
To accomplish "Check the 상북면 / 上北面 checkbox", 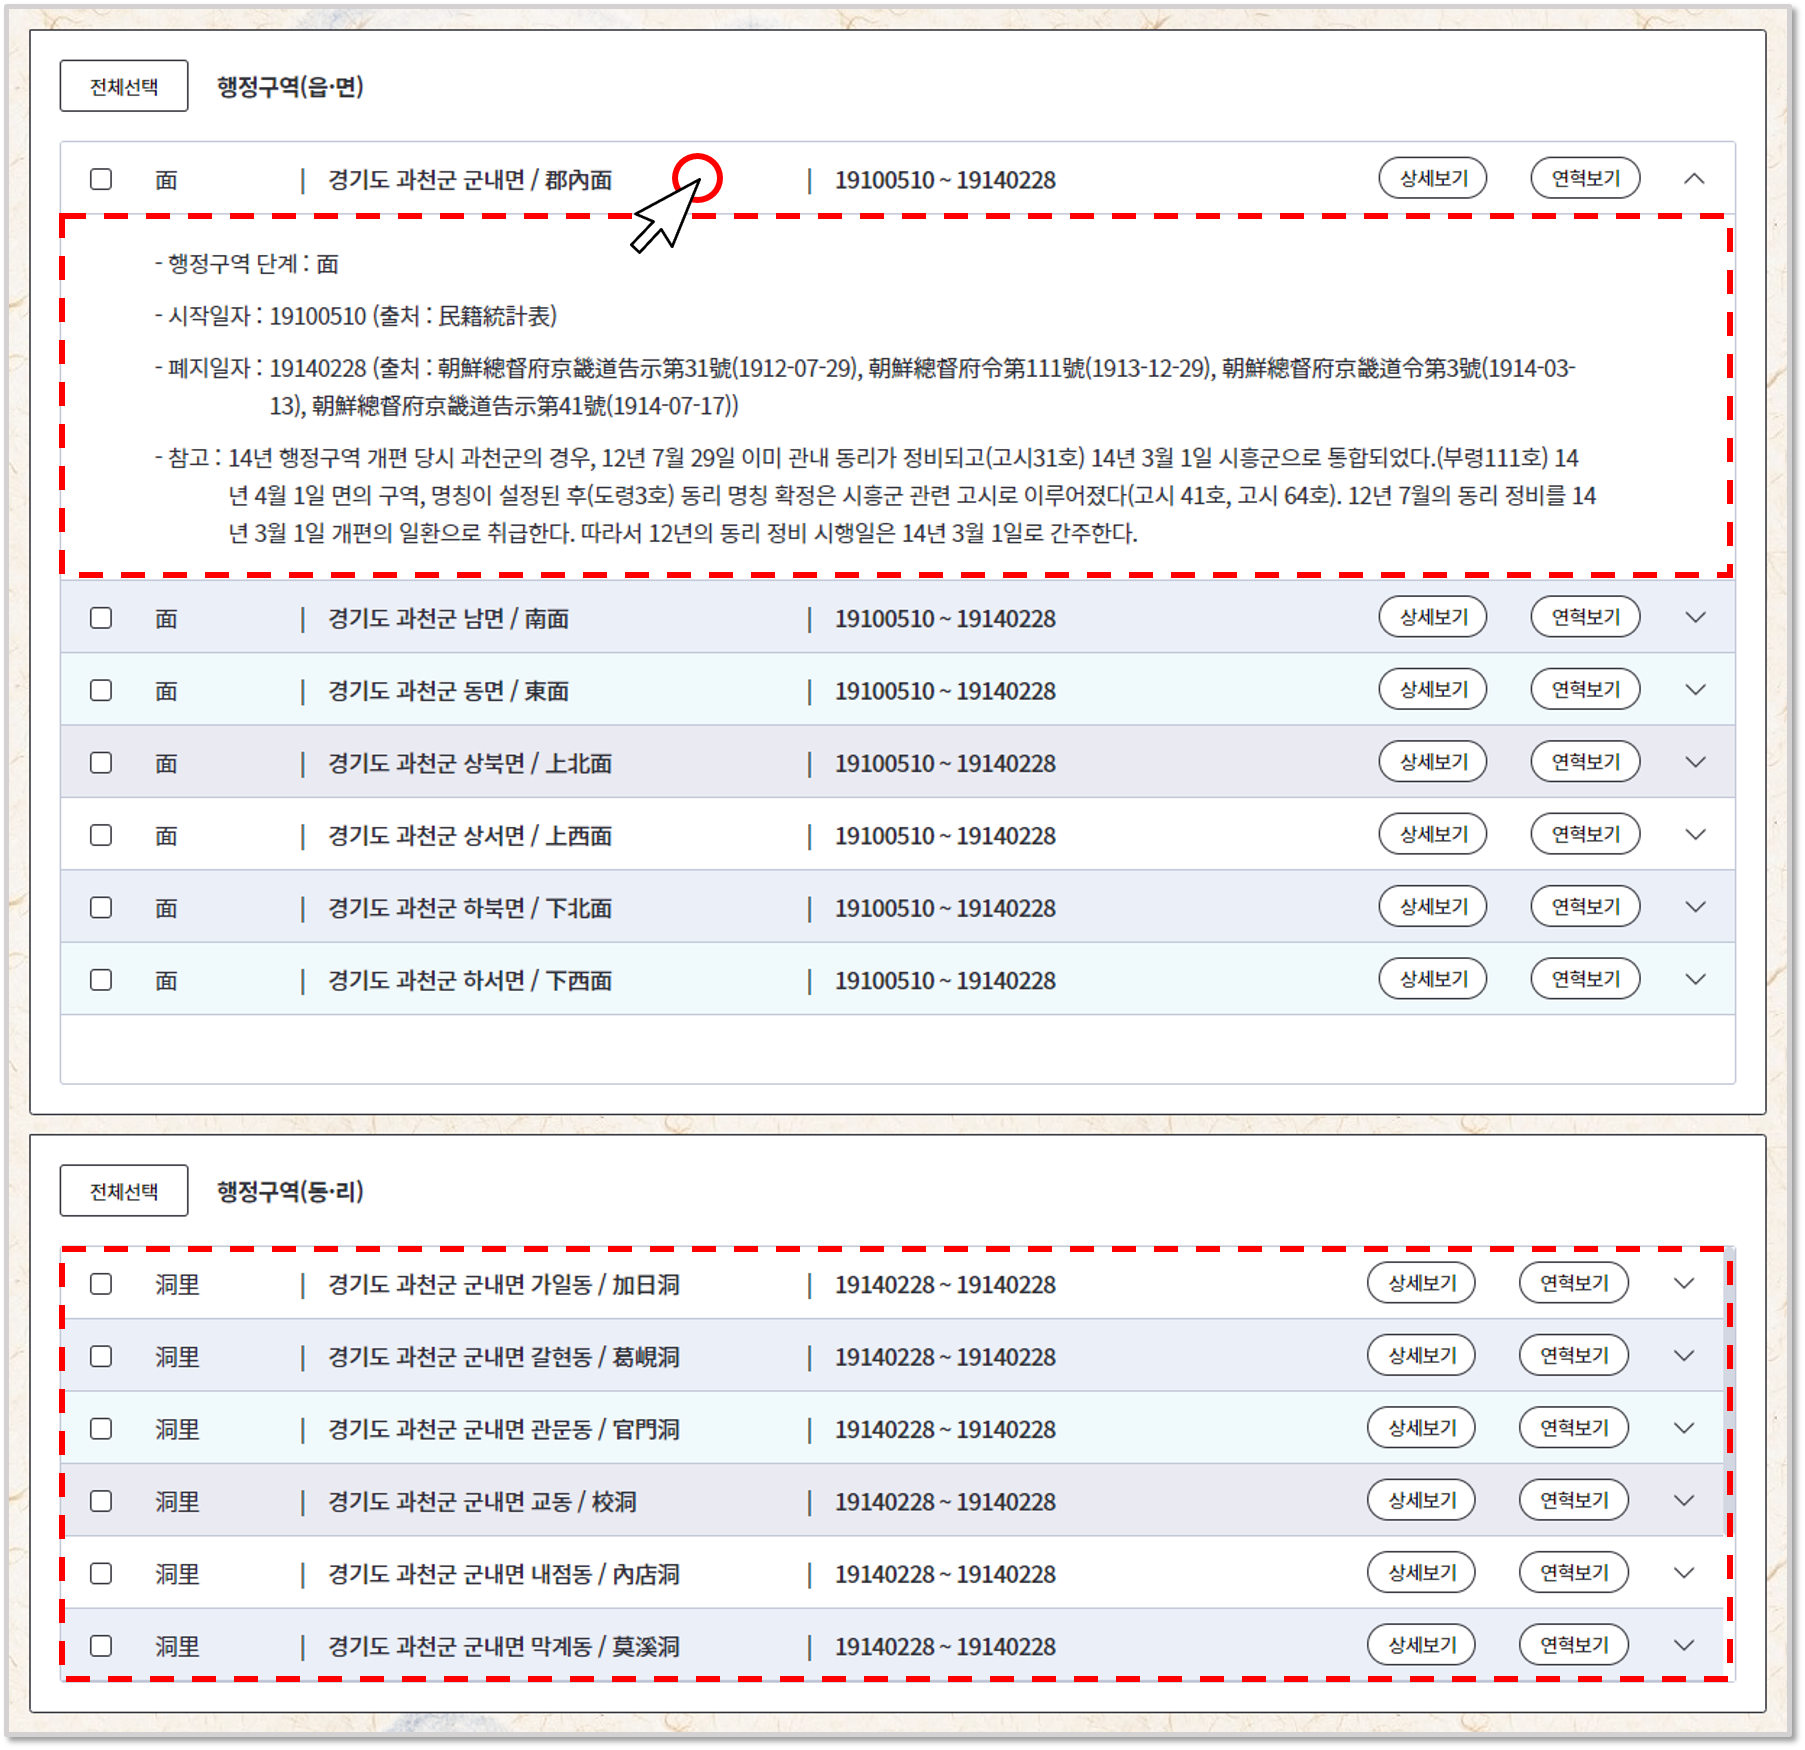I will tap(101, 763).
